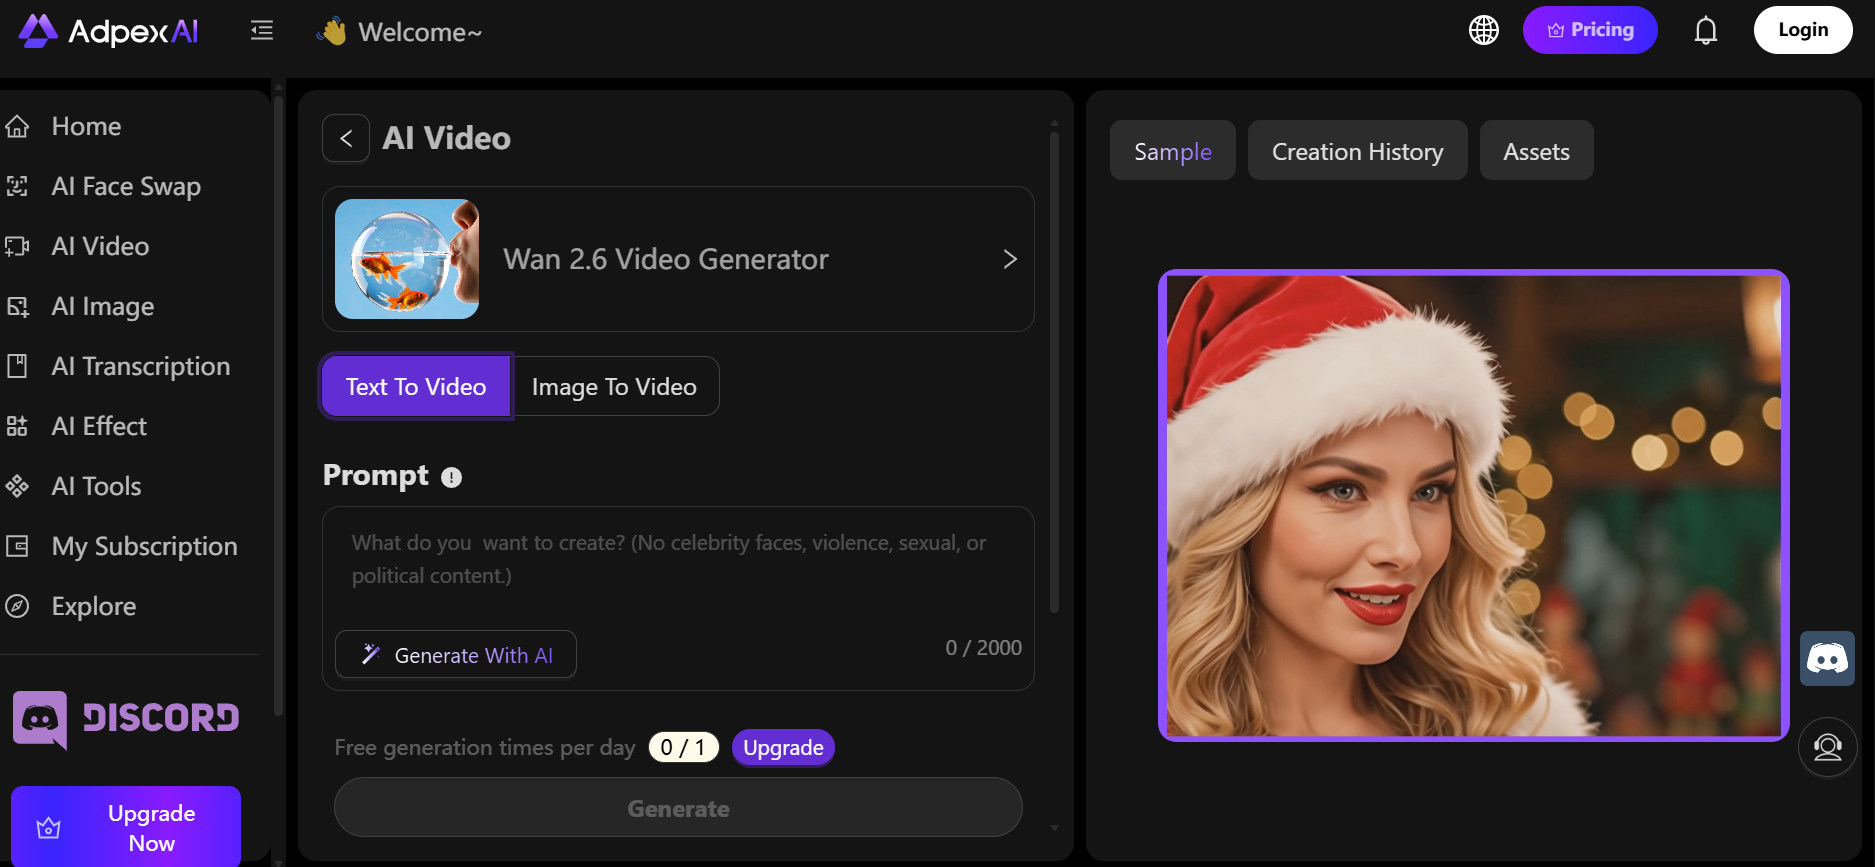Click the AI Video panel heading
The width and height of the screenshot is (1875, 867).
click(447, 138)
